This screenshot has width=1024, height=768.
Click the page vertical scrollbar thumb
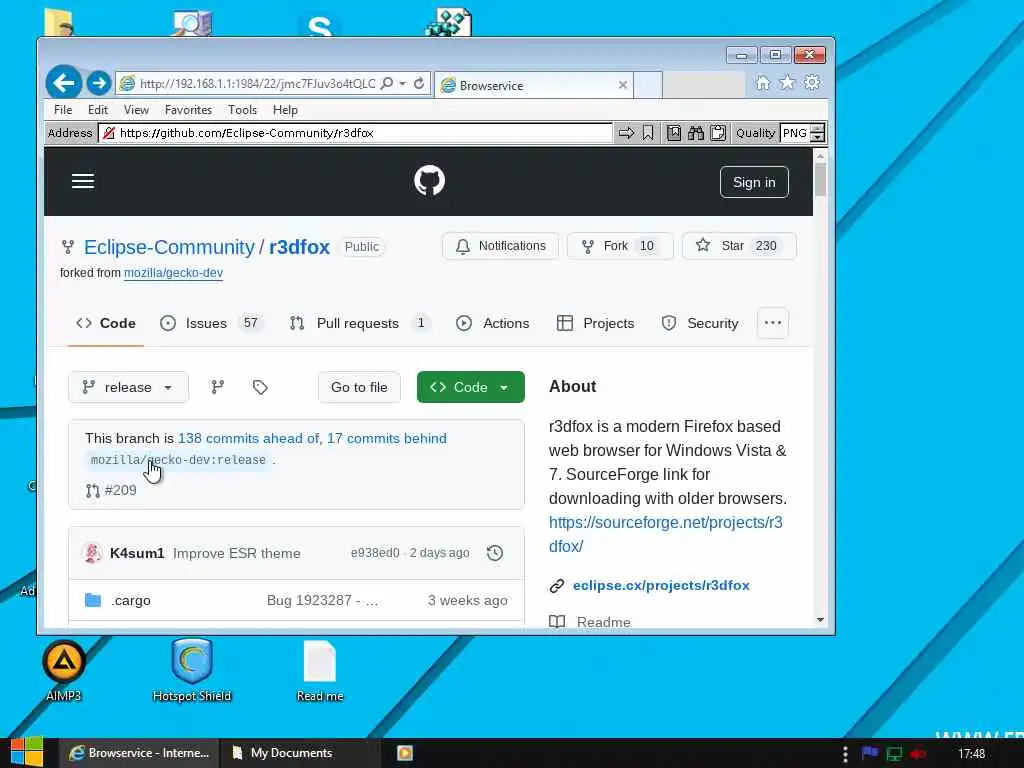[x=820, y=179]
